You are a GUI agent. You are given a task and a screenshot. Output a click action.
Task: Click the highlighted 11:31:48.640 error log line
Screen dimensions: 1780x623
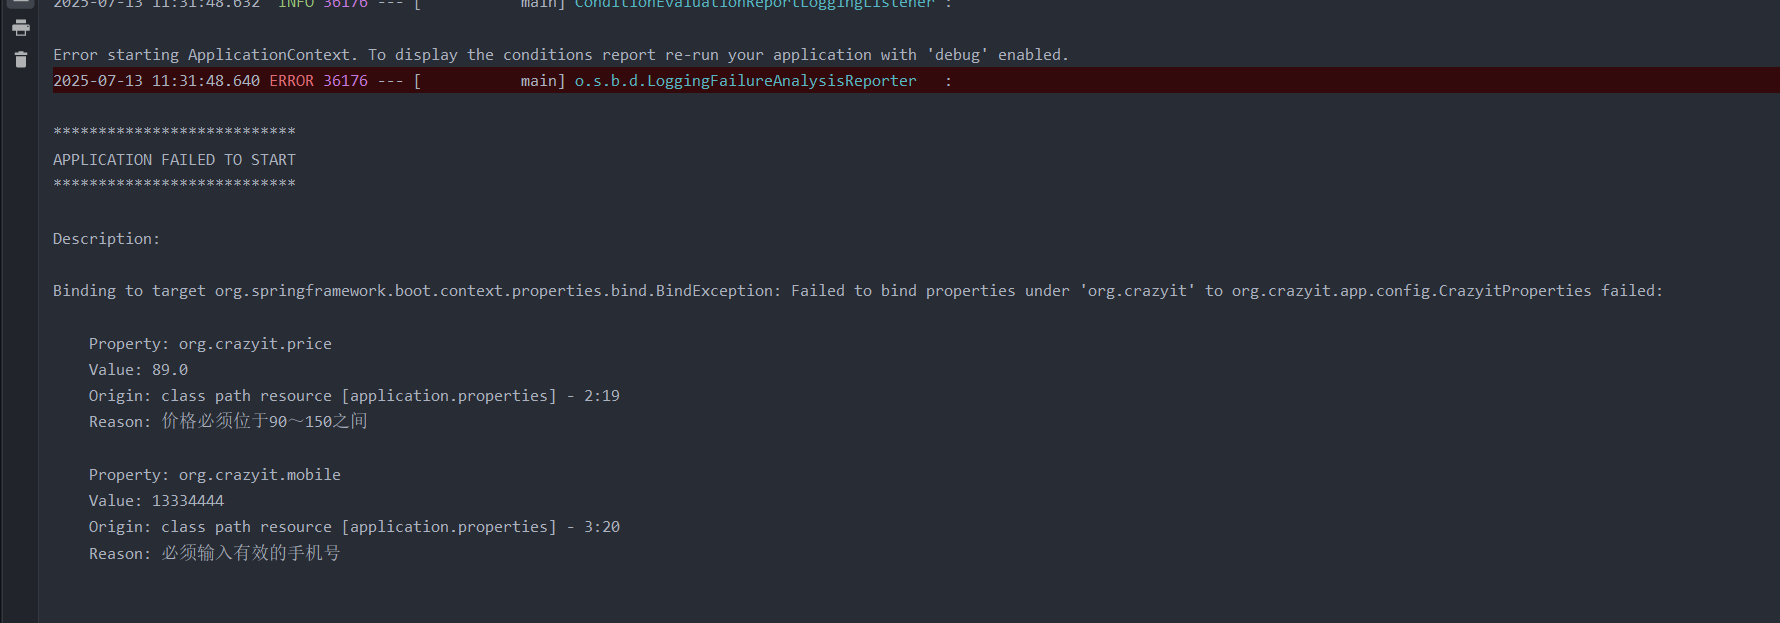pos(916,81)
